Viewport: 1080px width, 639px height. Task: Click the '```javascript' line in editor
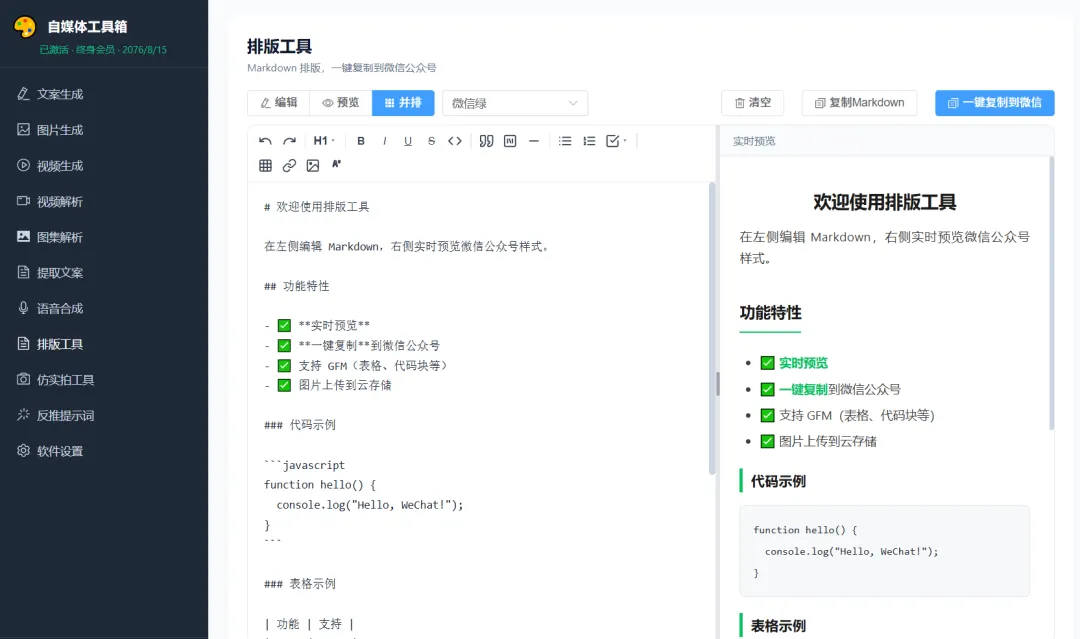tap(304, 465)
